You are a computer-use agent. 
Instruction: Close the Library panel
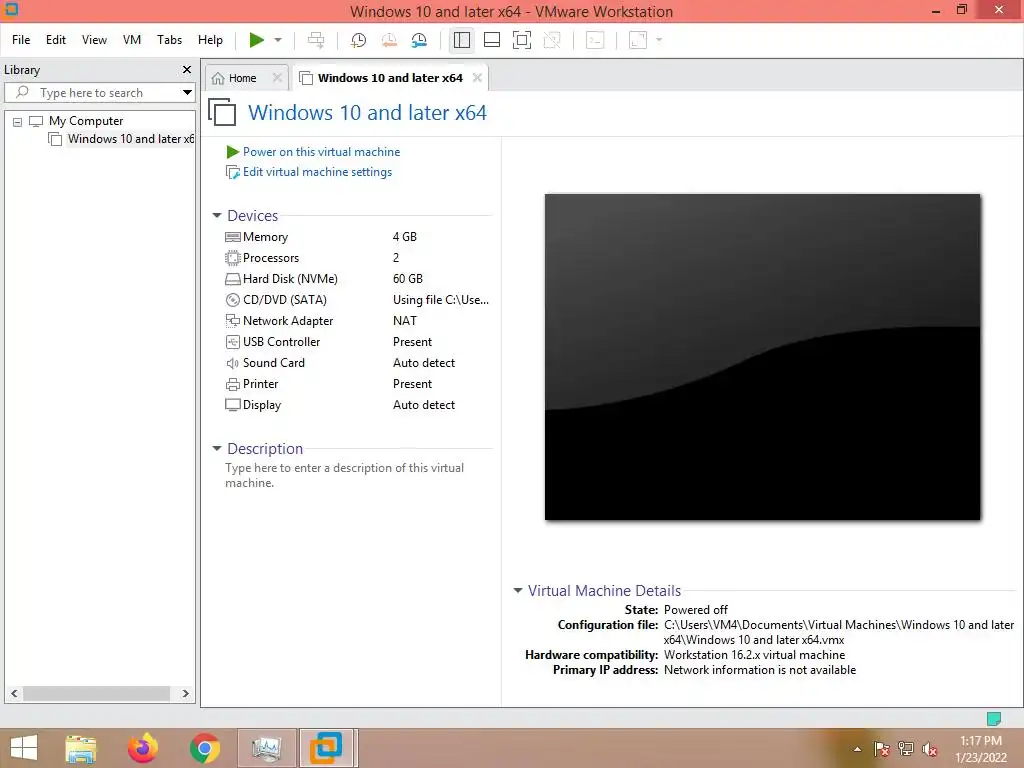pos(187,69)
